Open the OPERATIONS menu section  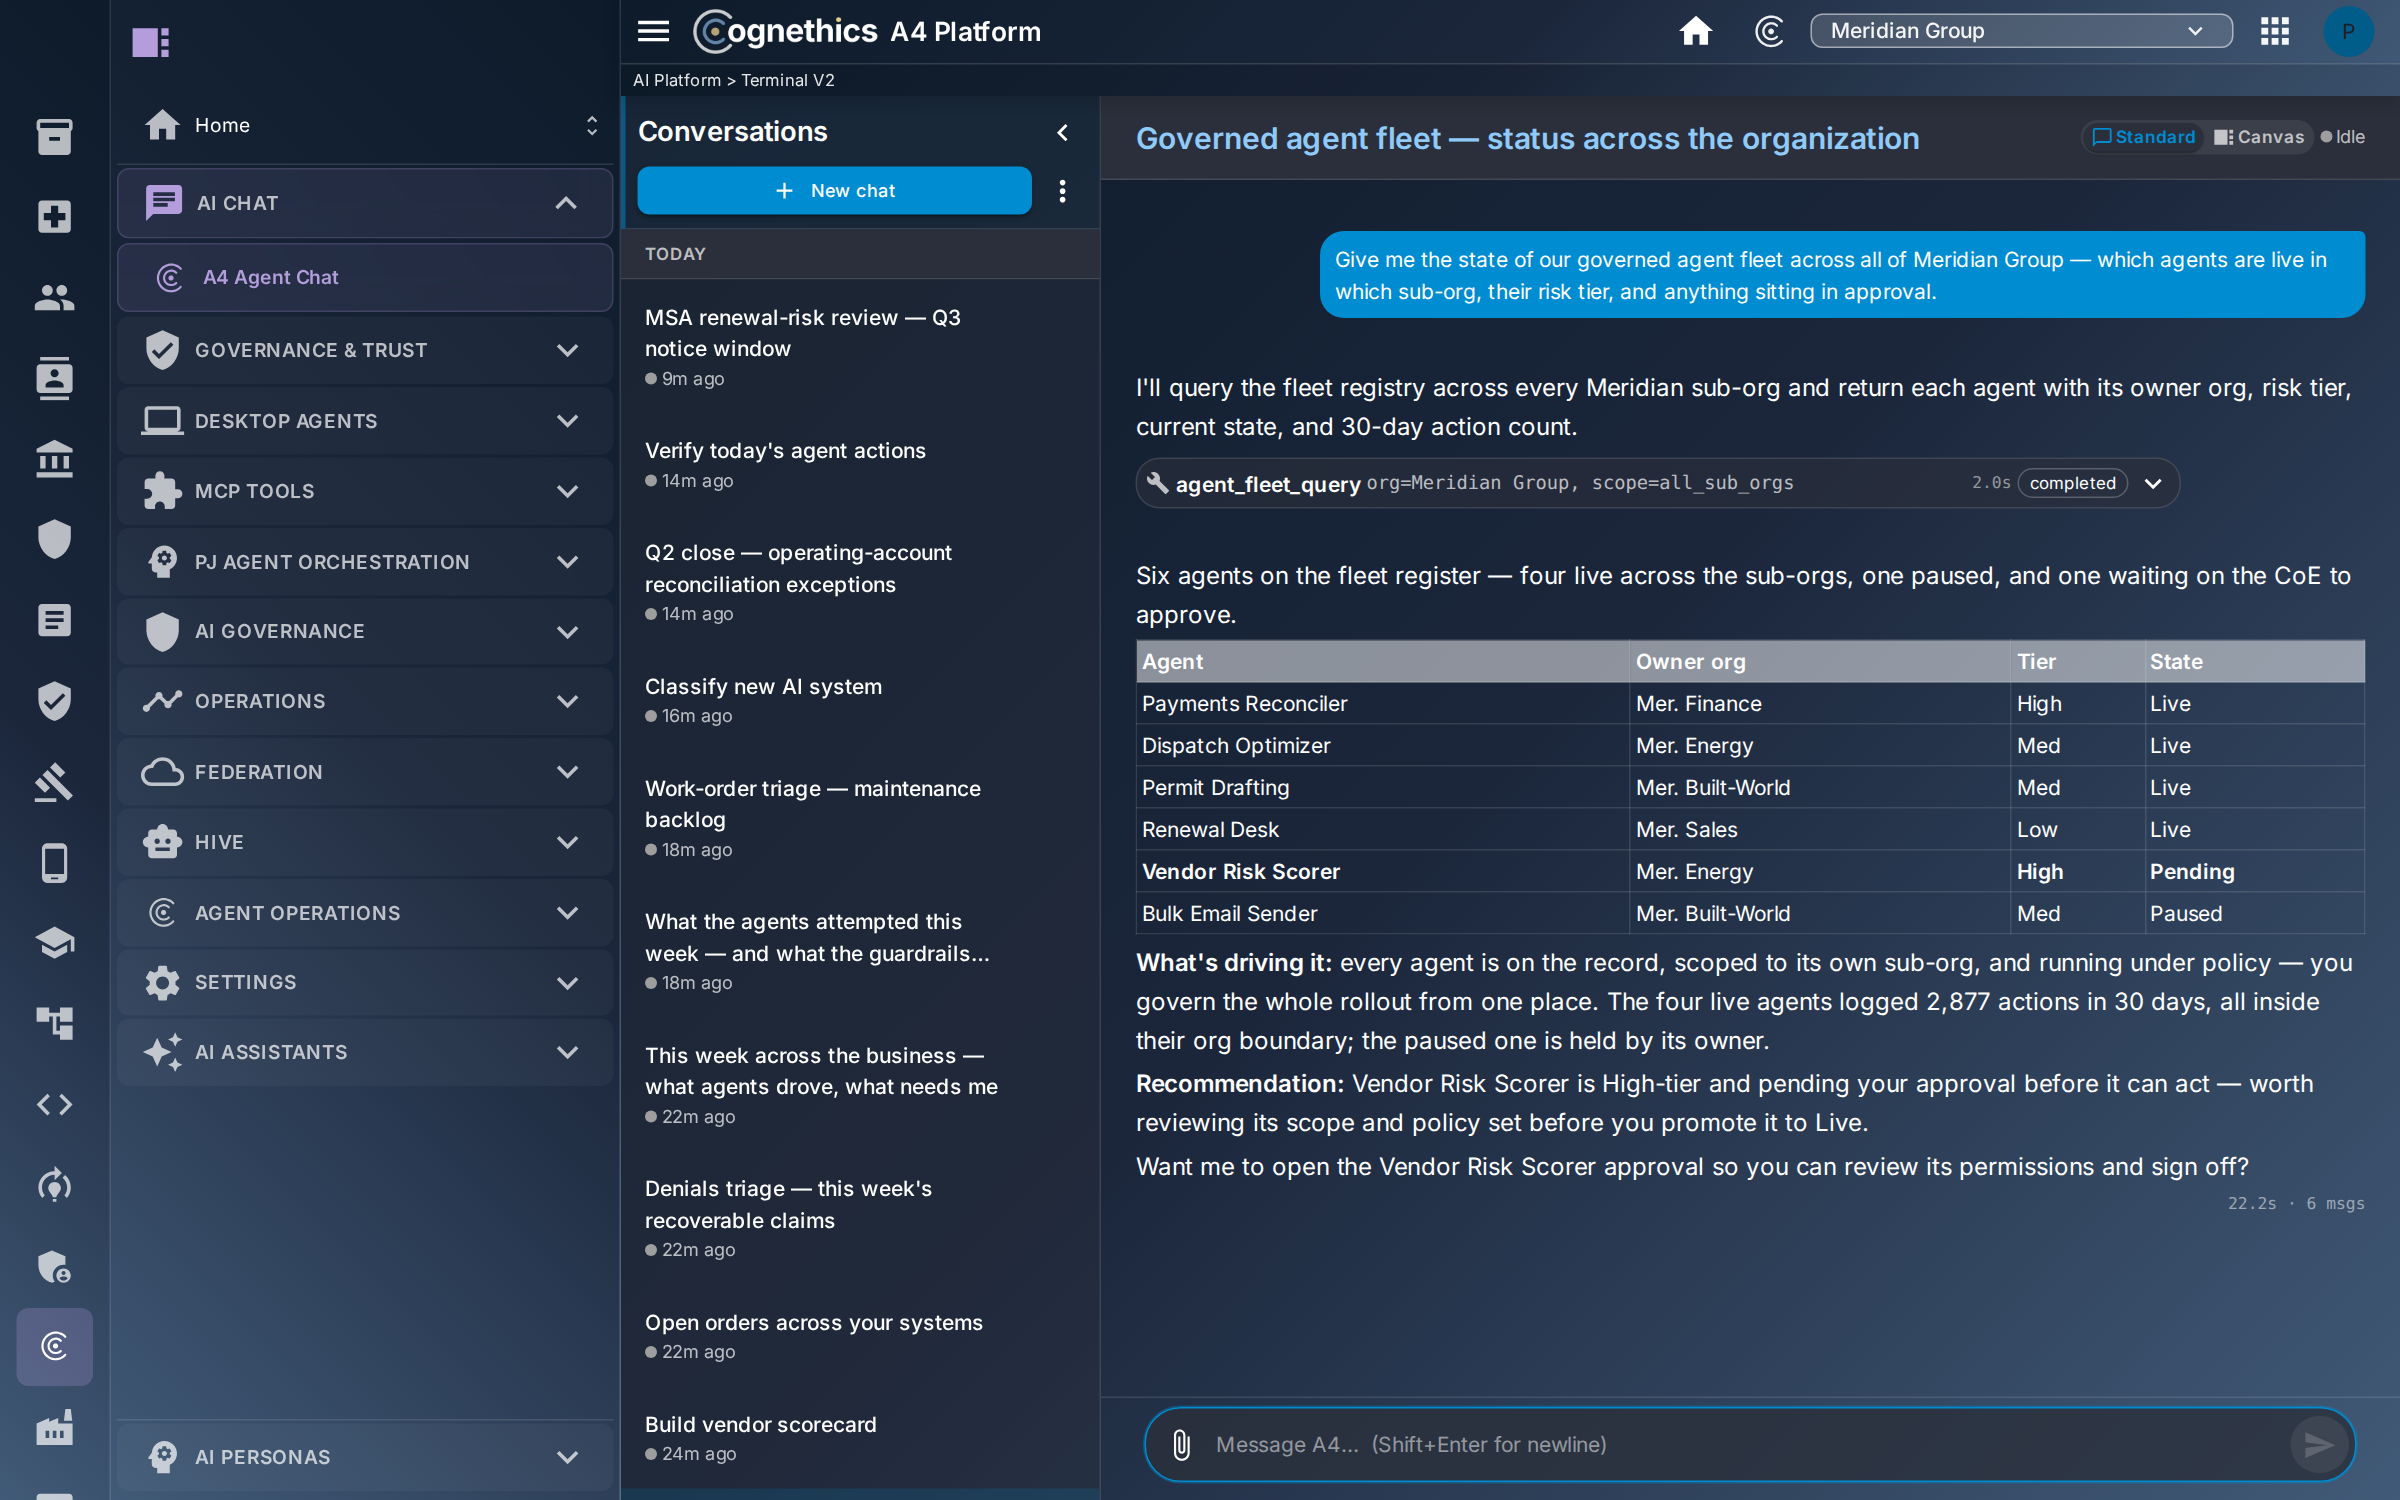365,701
